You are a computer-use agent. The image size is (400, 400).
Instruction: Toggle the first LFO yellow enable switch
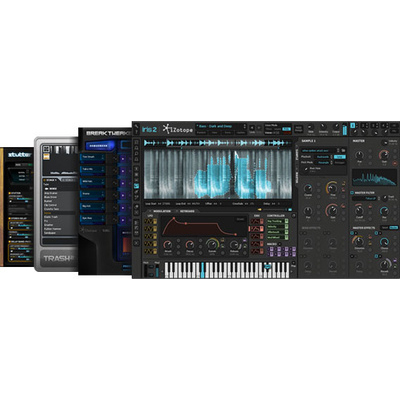155,222
